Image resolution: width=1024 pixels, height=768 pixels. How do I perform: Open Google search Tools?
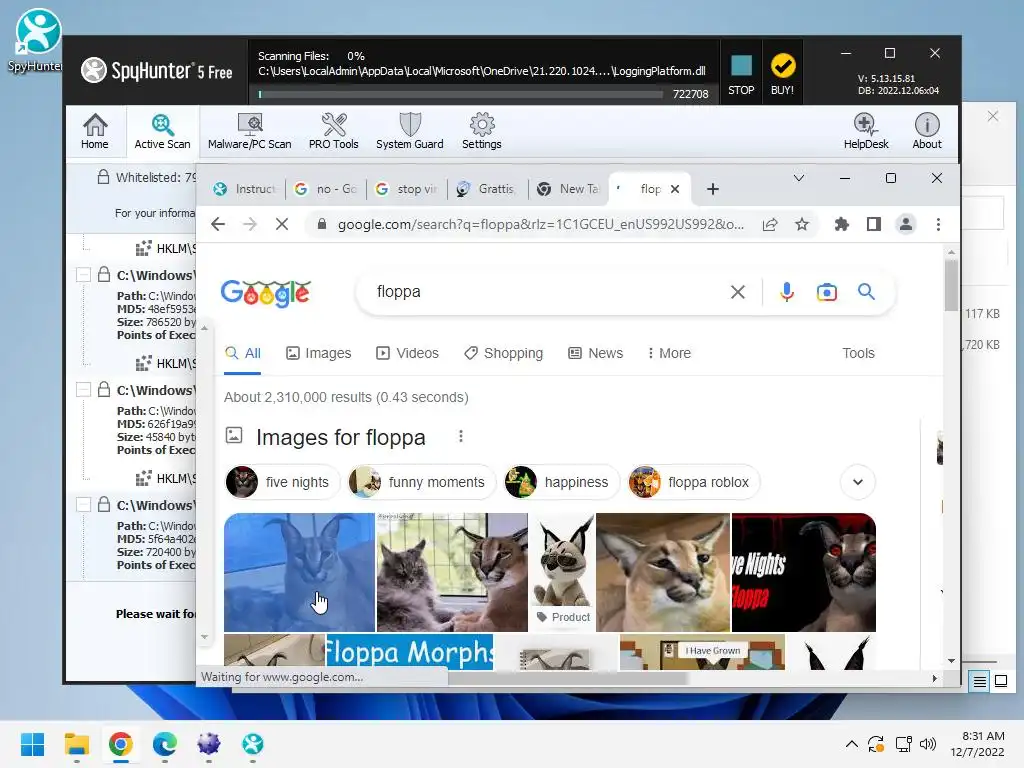pos(858,353)
